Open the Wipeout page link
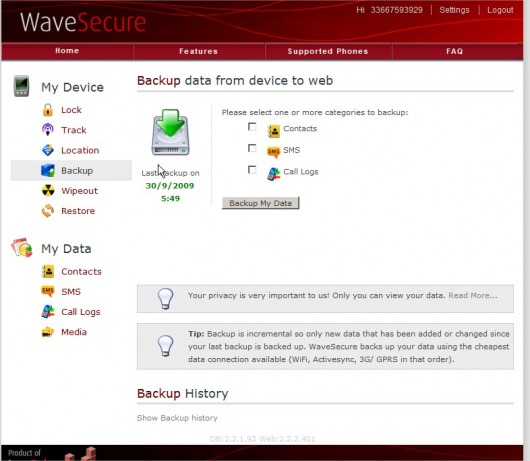 [x=79, y=191]
